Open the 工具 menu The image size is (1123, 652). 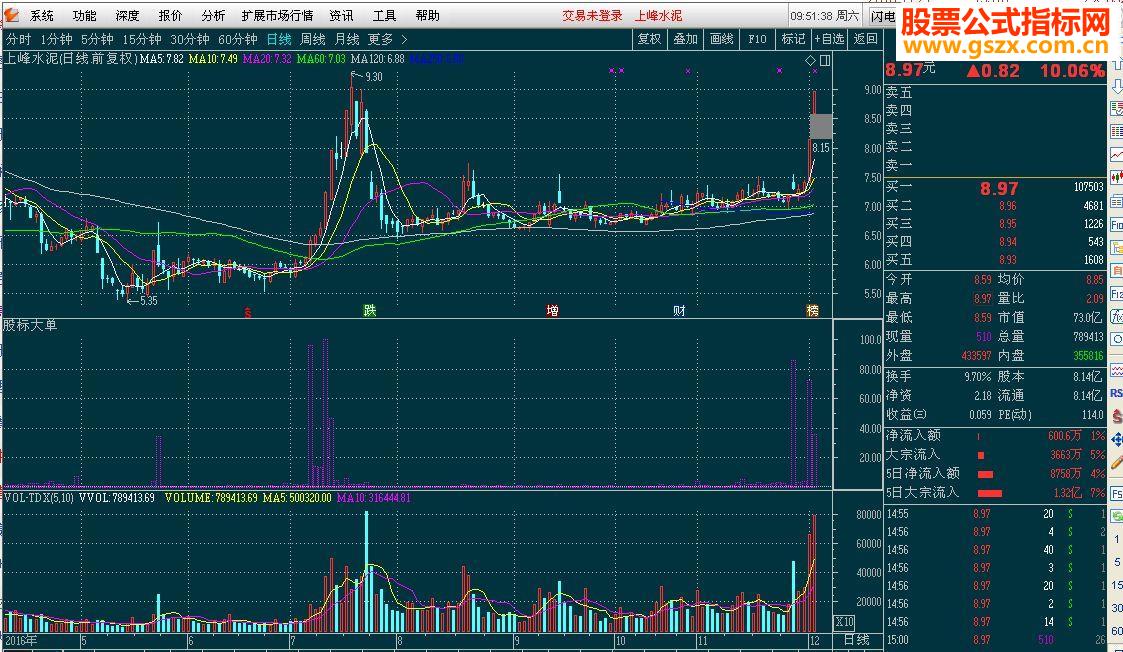click(x=385, y=15)
